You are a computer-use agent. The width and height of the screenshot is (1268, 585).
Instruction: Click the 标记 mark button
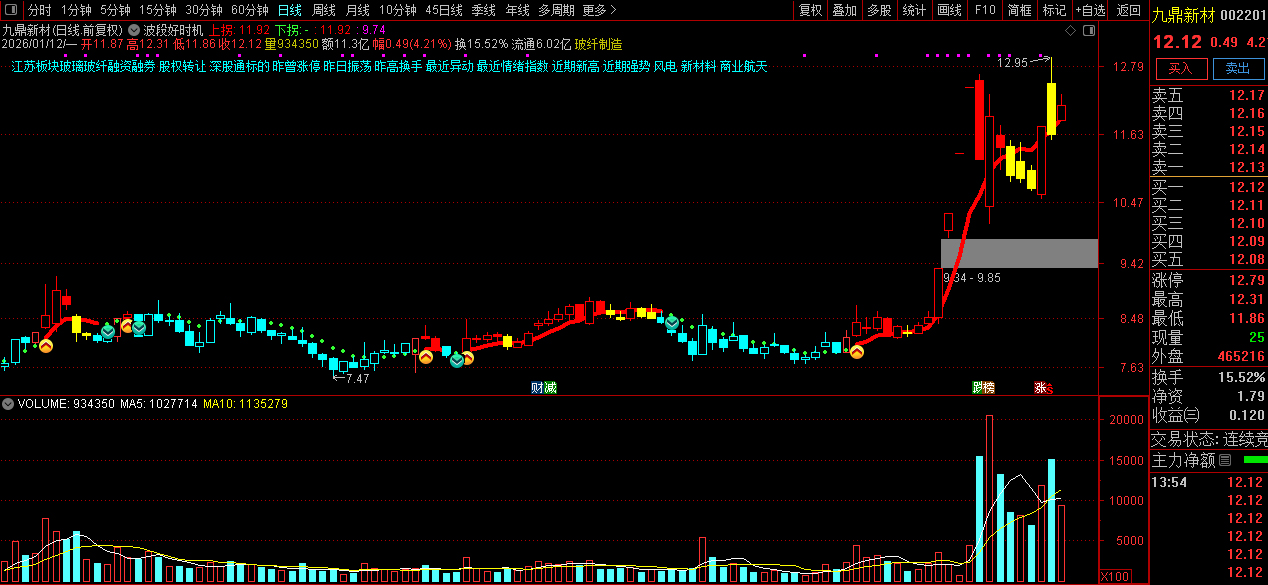(1054, 10)
